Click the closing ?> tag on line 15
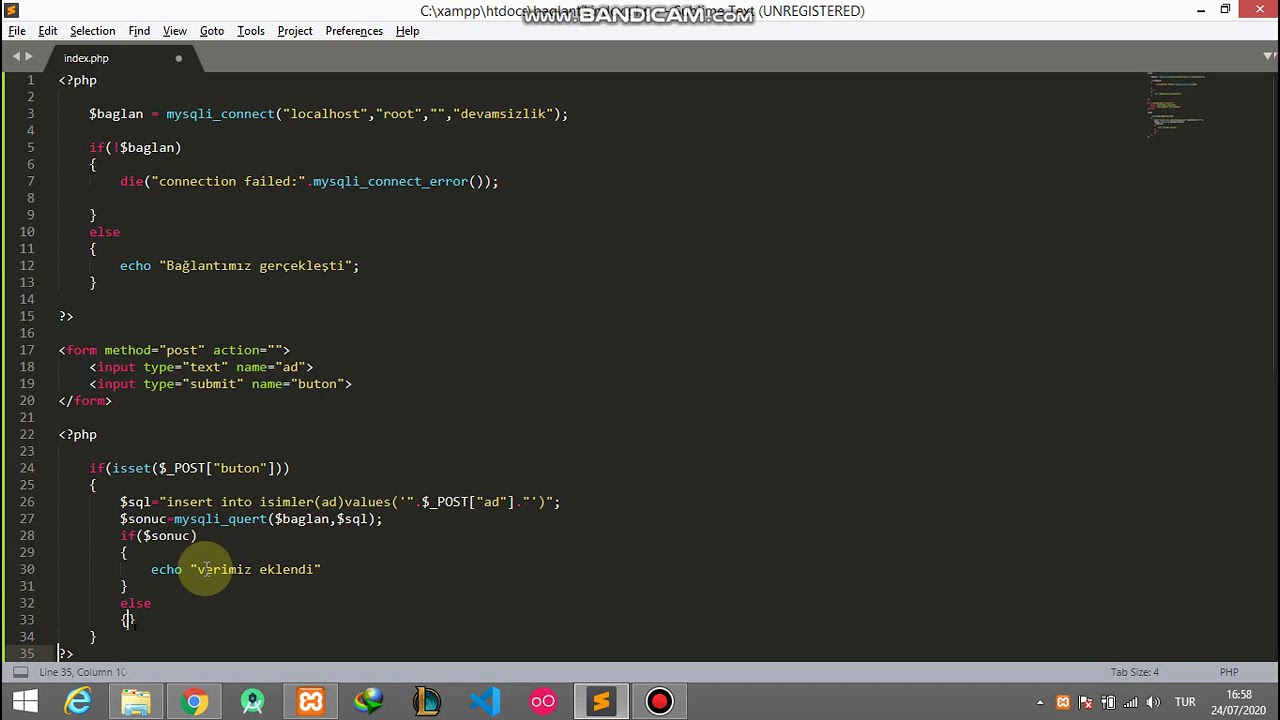This screenshot has width=1280, height=720. tap(66, 316)
